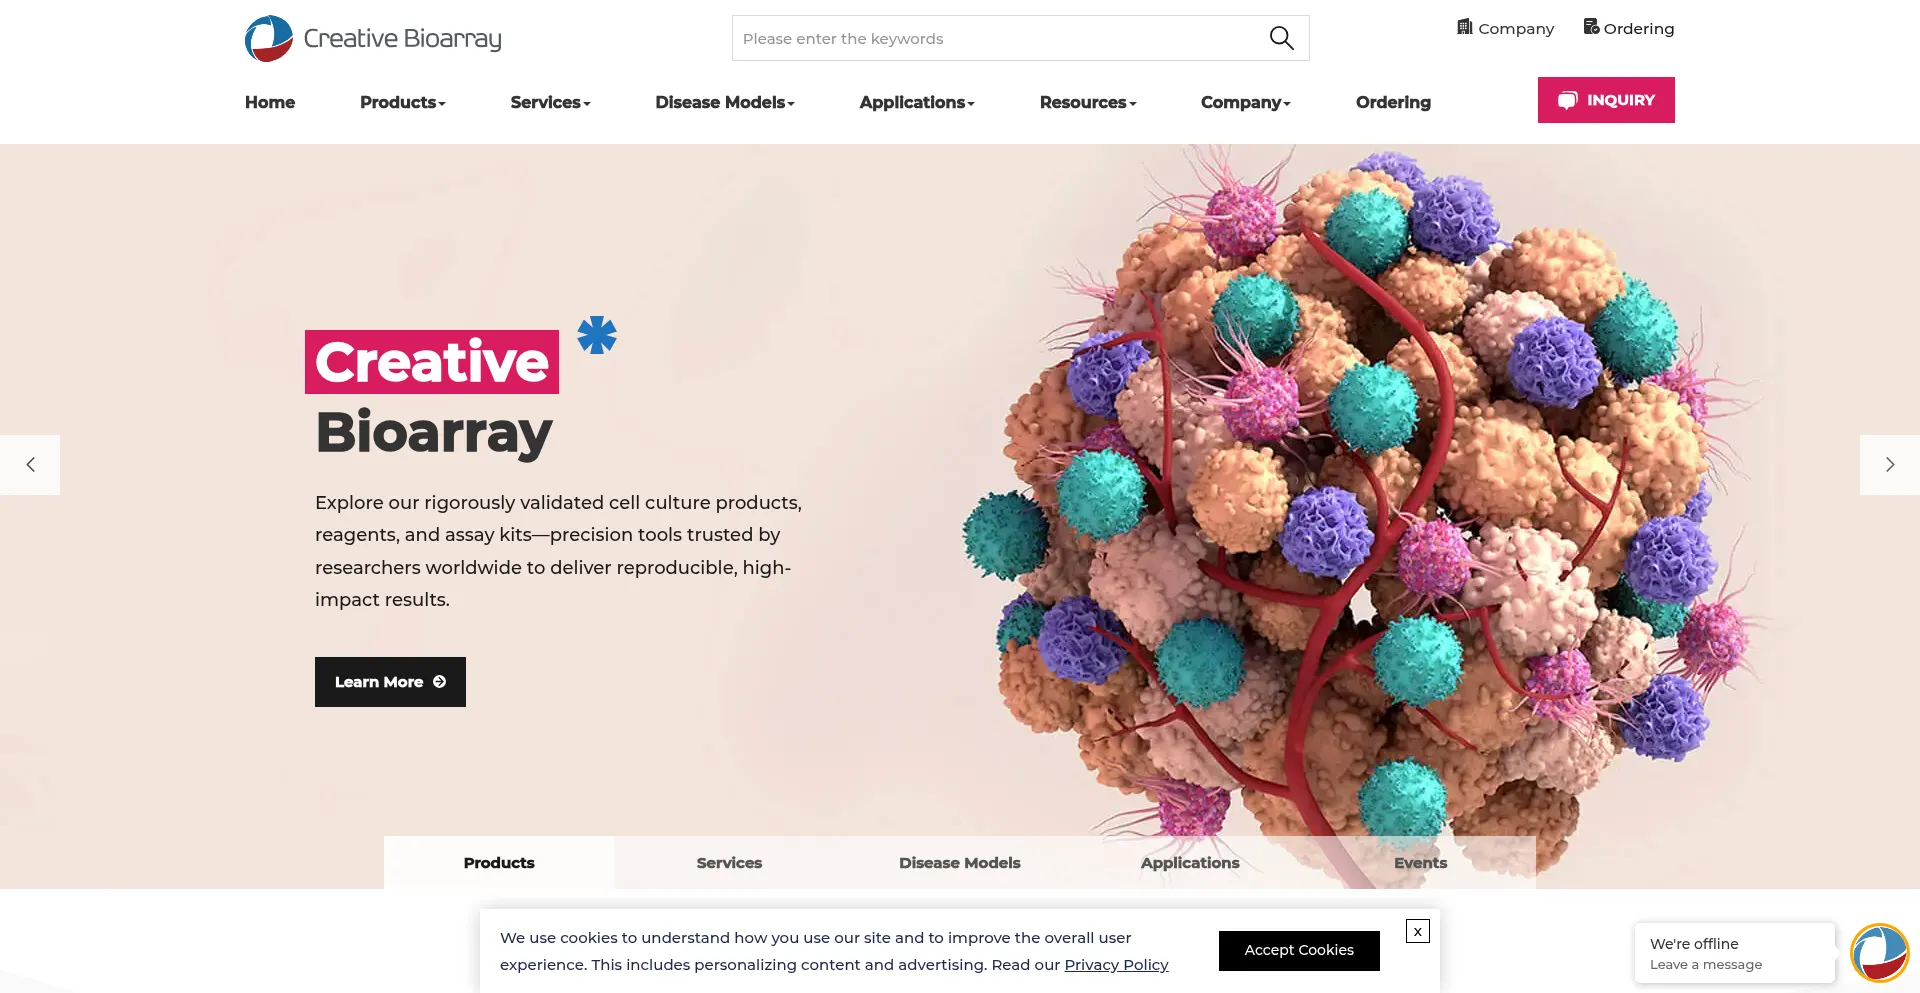Click the blue asterisk beside Creative
This screenshot has width=1920, height=993.
click(x=597, y=335)
